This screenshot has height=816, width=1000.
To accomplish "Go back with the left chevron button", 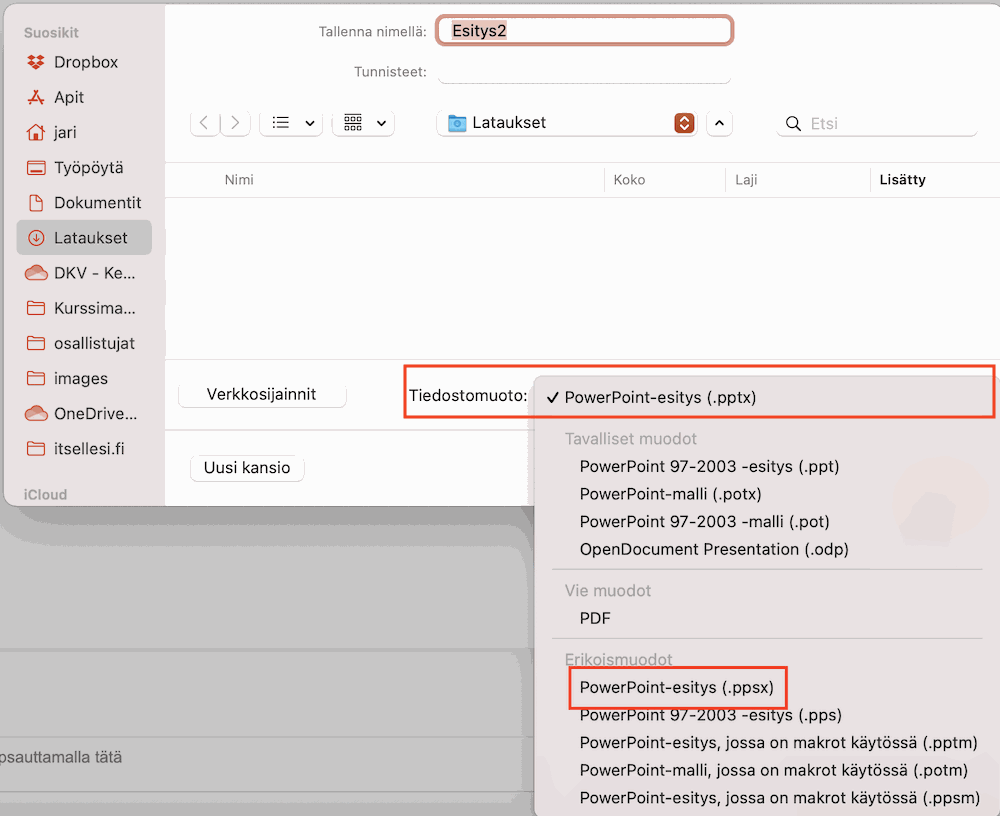I will click(x=205, y=122).
